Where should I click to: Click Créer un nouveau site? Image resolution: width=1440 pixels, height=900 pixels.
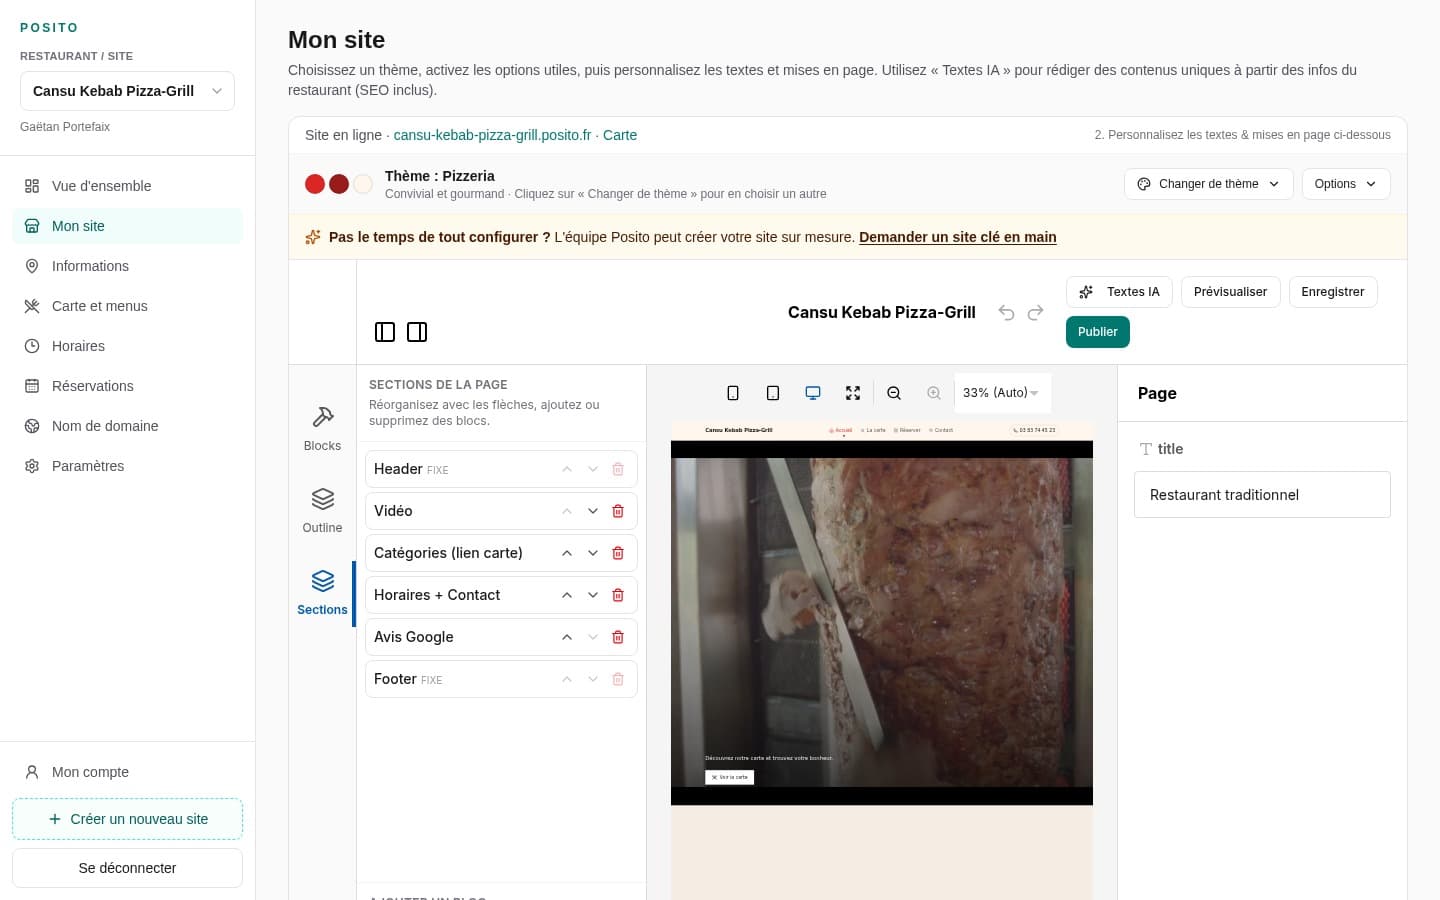coord(127,819)
